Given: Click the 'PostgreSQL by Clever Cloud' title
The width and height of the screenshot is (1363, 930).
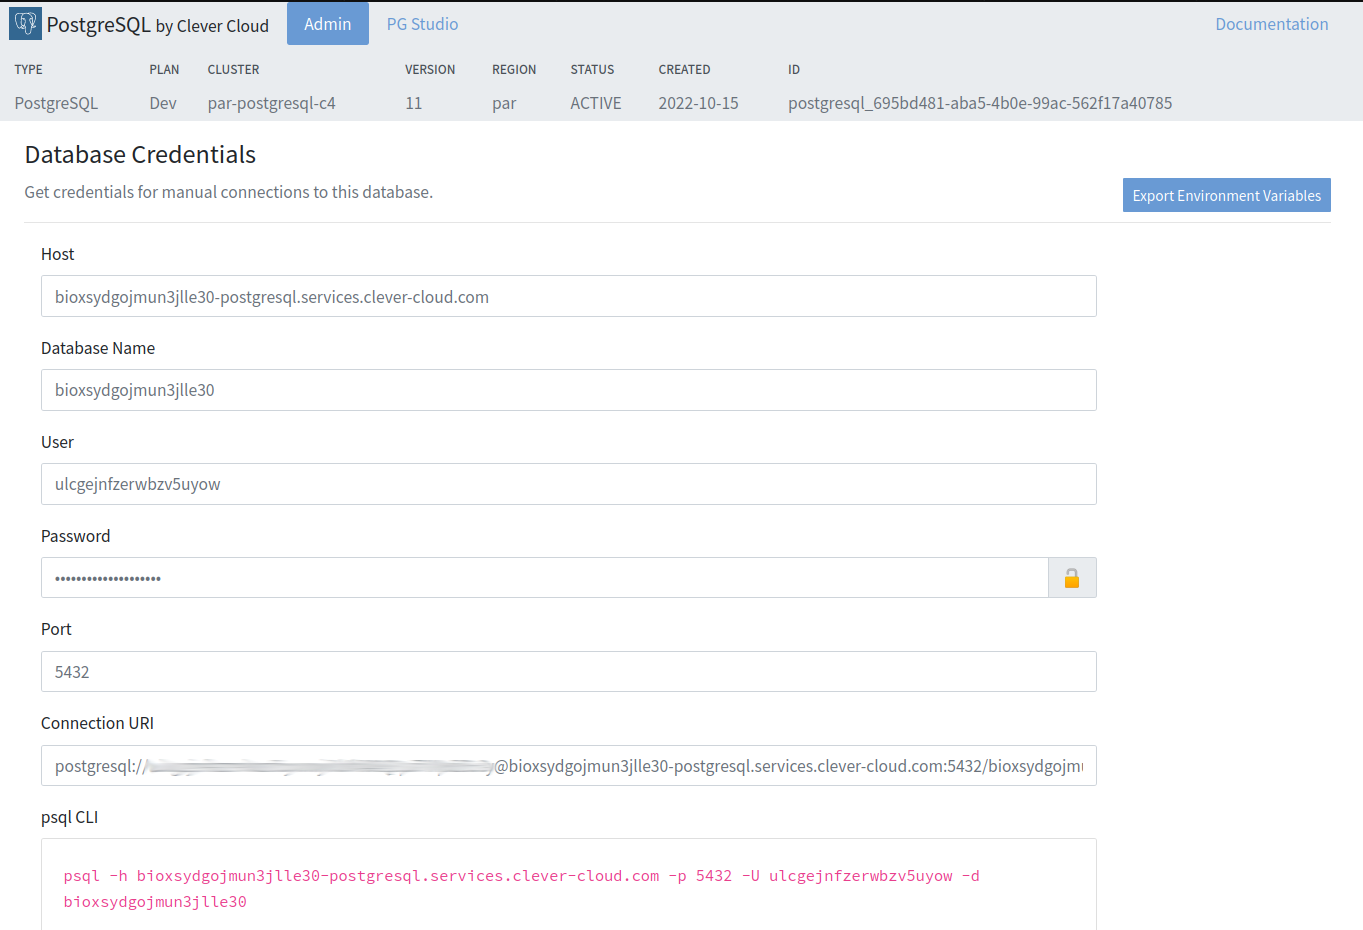Looking at the screenshot, I should tap(158, 25).
